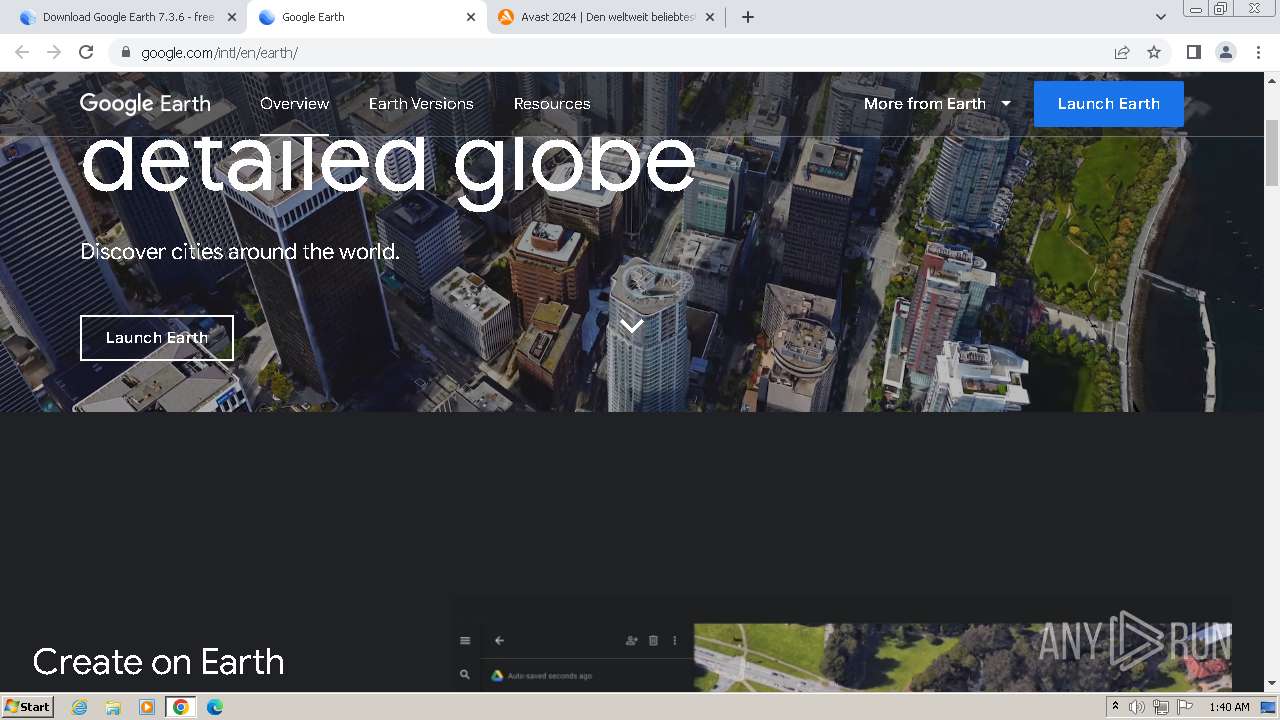The width and height of the screenshot is (1280, 720).
Task: Open Windows Start menu
Action: pos(27,706)
